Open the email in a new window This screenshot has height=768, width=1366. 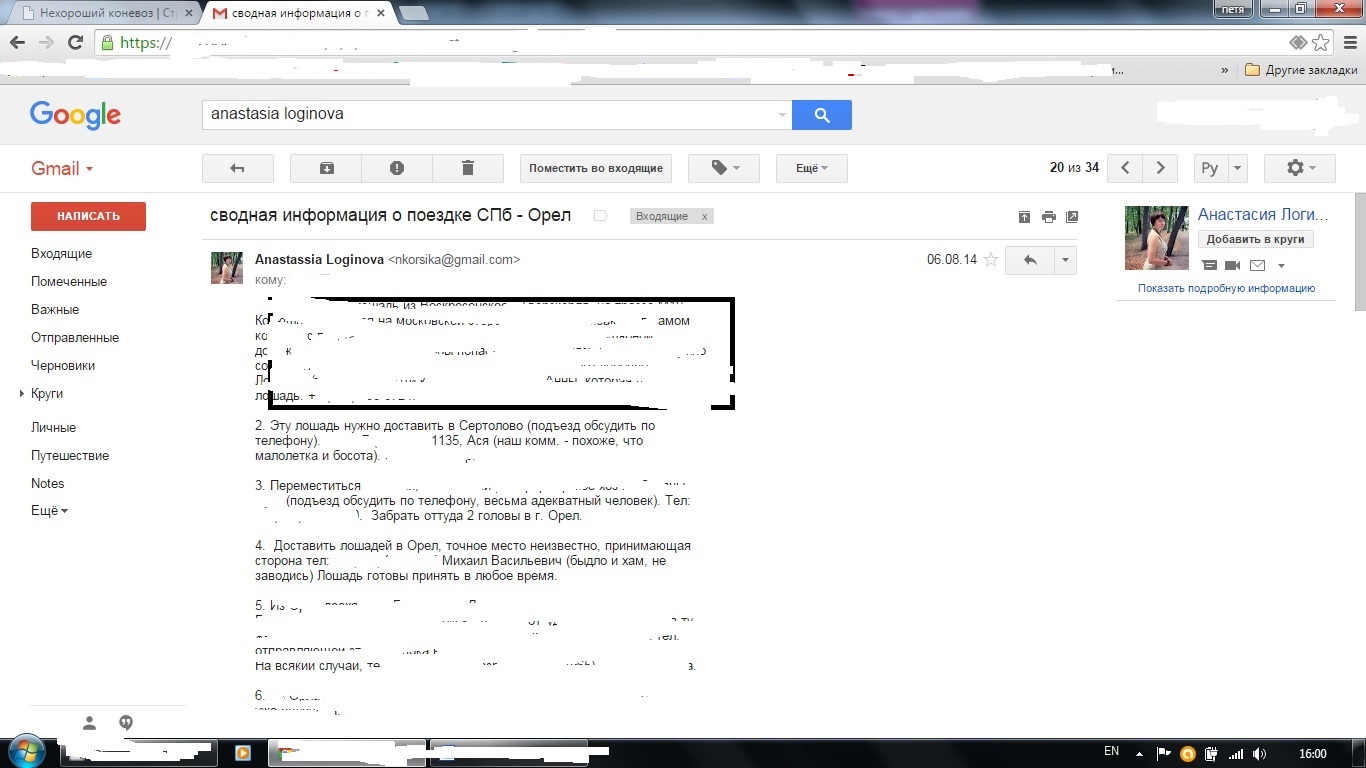pos(1072,217)
